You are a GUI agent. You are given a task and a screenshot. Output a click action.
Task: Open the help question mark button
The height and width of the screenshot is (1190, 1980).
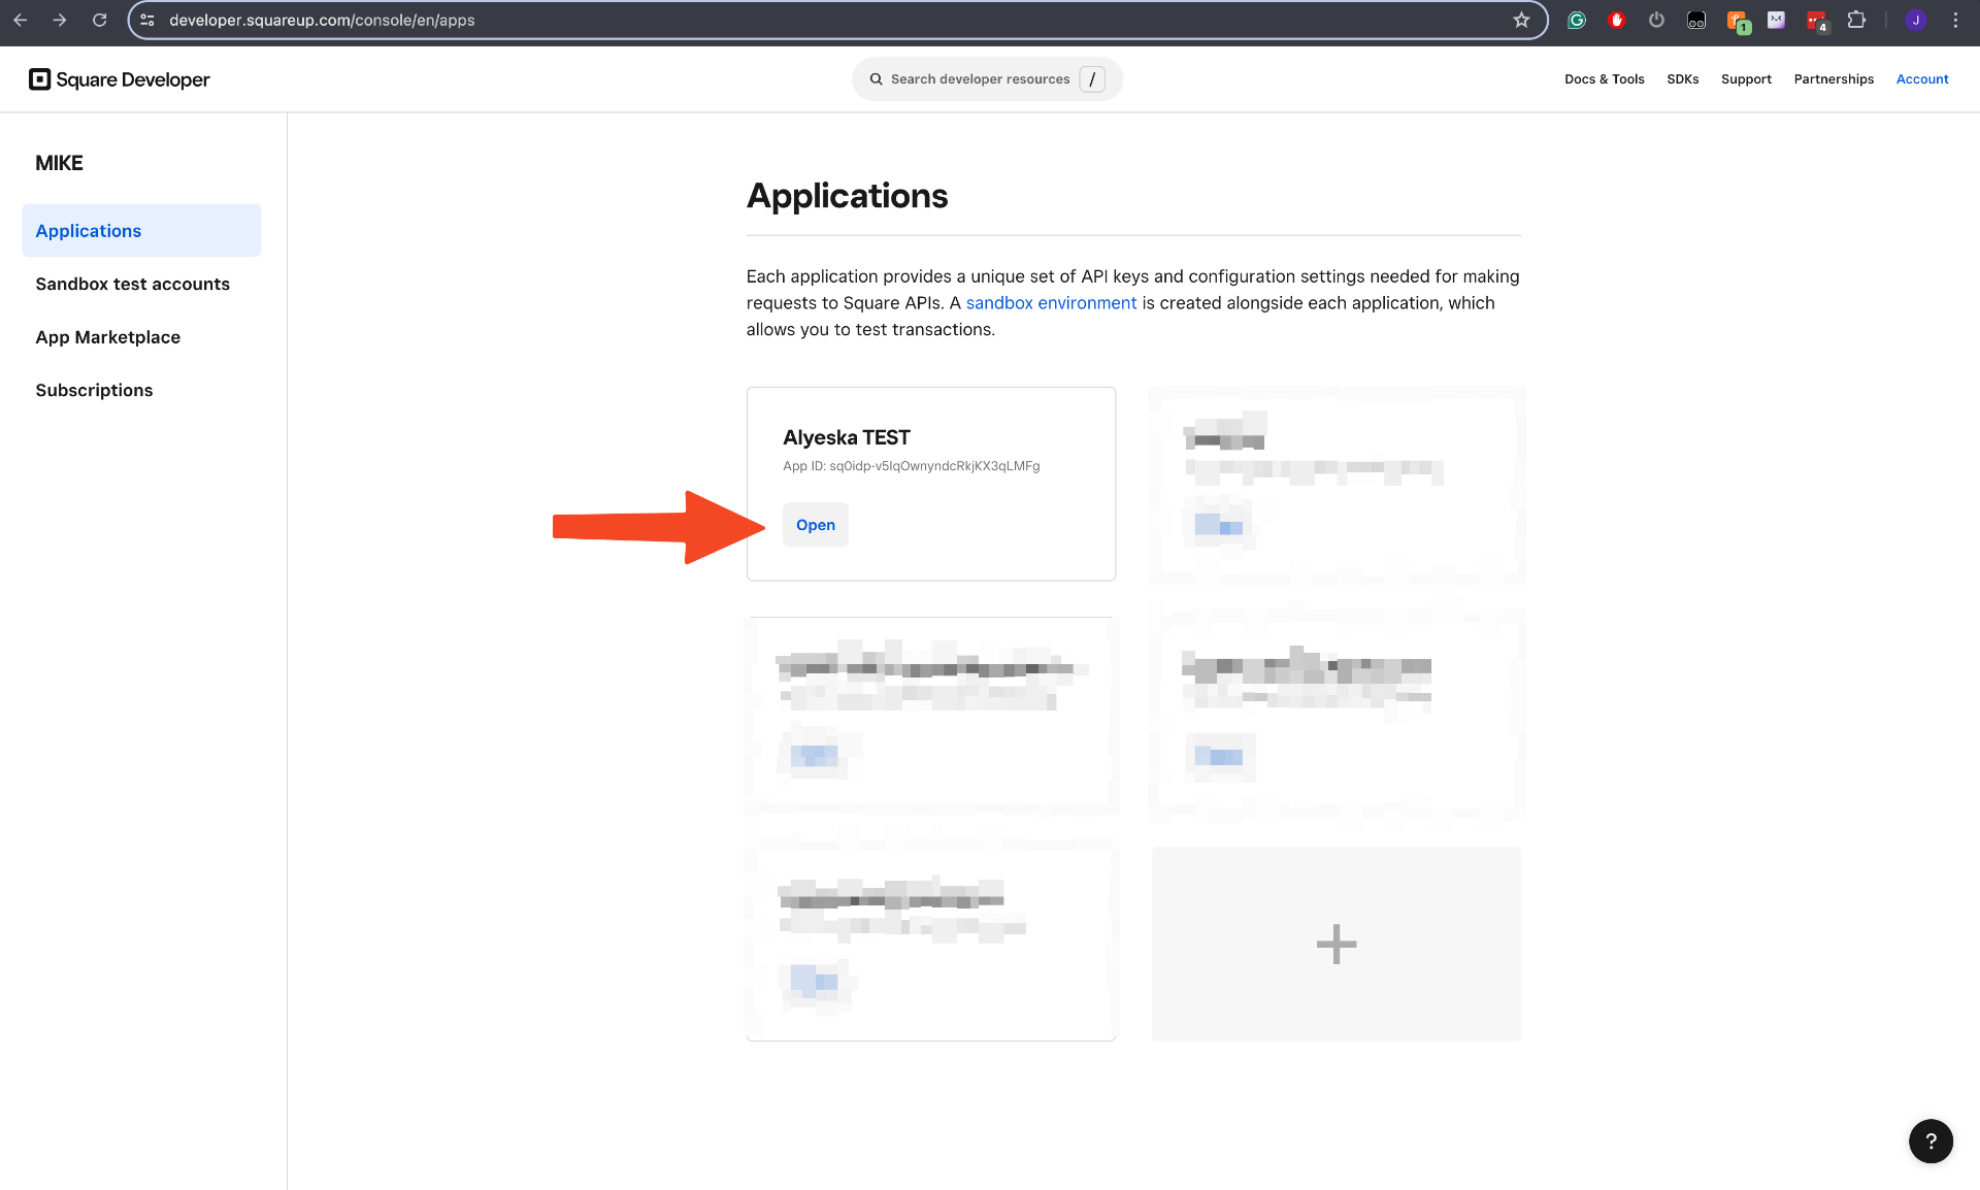(x=1930, y=1141)
